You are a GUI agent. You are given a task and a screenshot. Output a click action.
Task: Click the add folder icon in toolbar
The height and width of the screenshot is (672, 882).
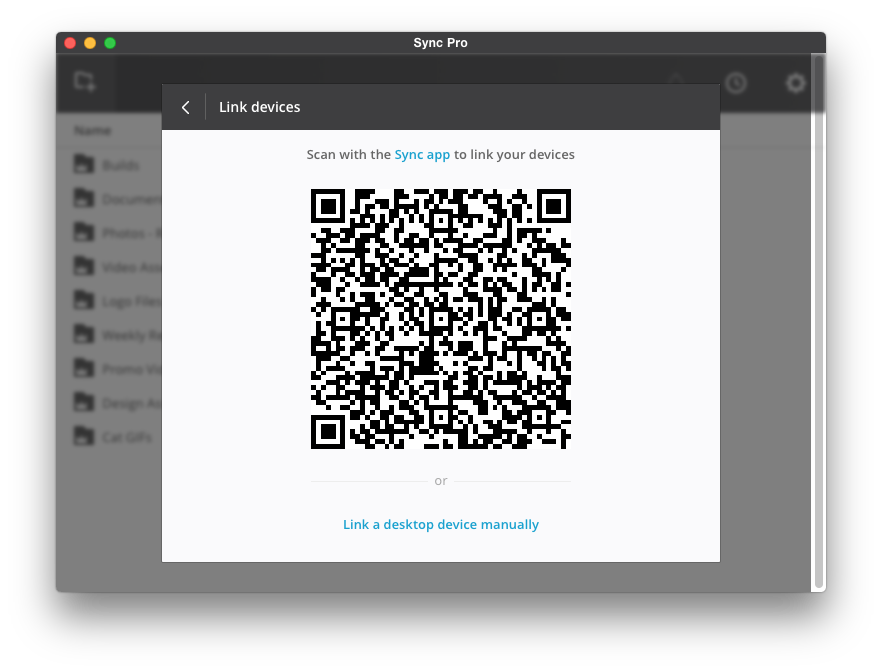85,82
